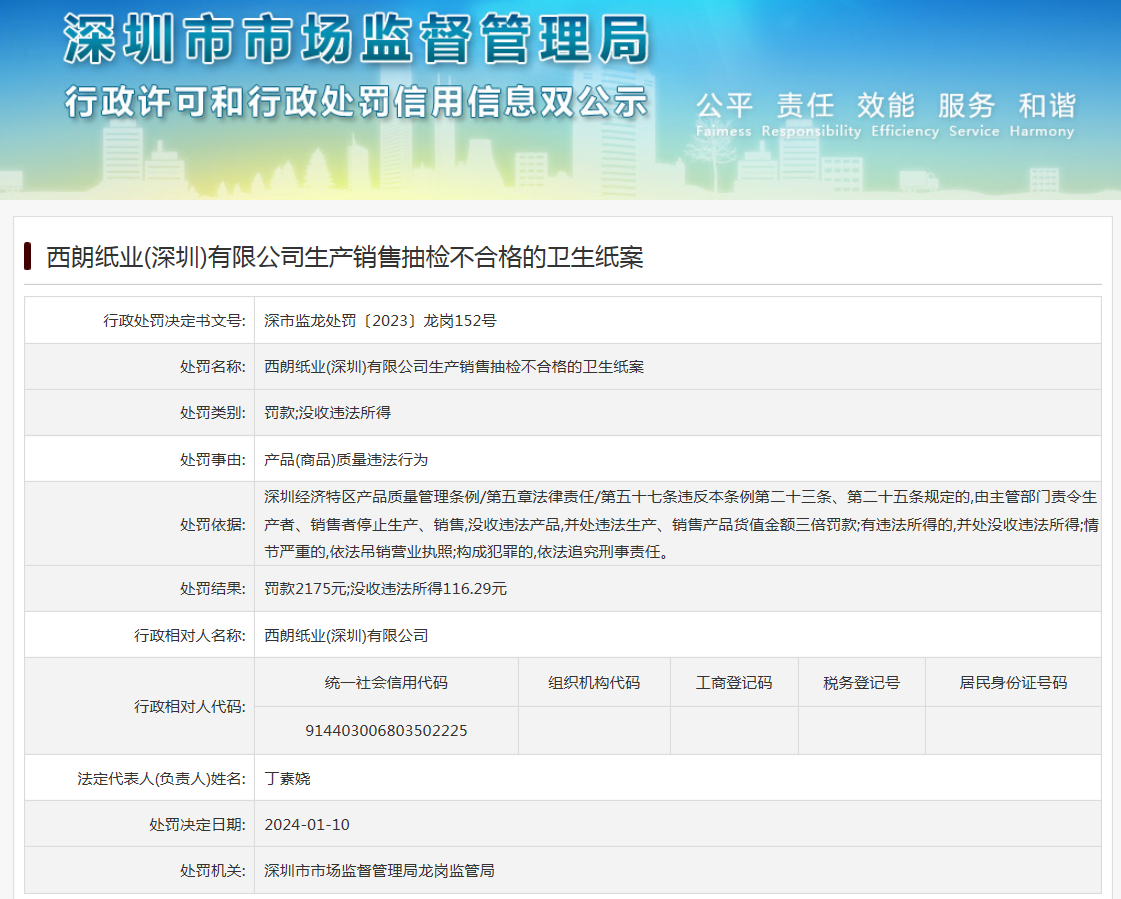
Task: Click the 行政许可和行政处罚信用信息双公示 subtitle
Action: pos(355,102)
